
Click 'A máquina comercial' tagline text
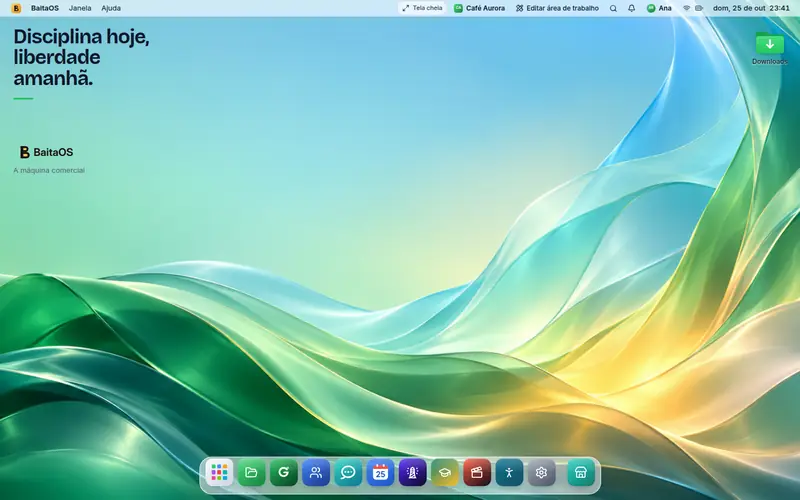click(x=49, y=170)
